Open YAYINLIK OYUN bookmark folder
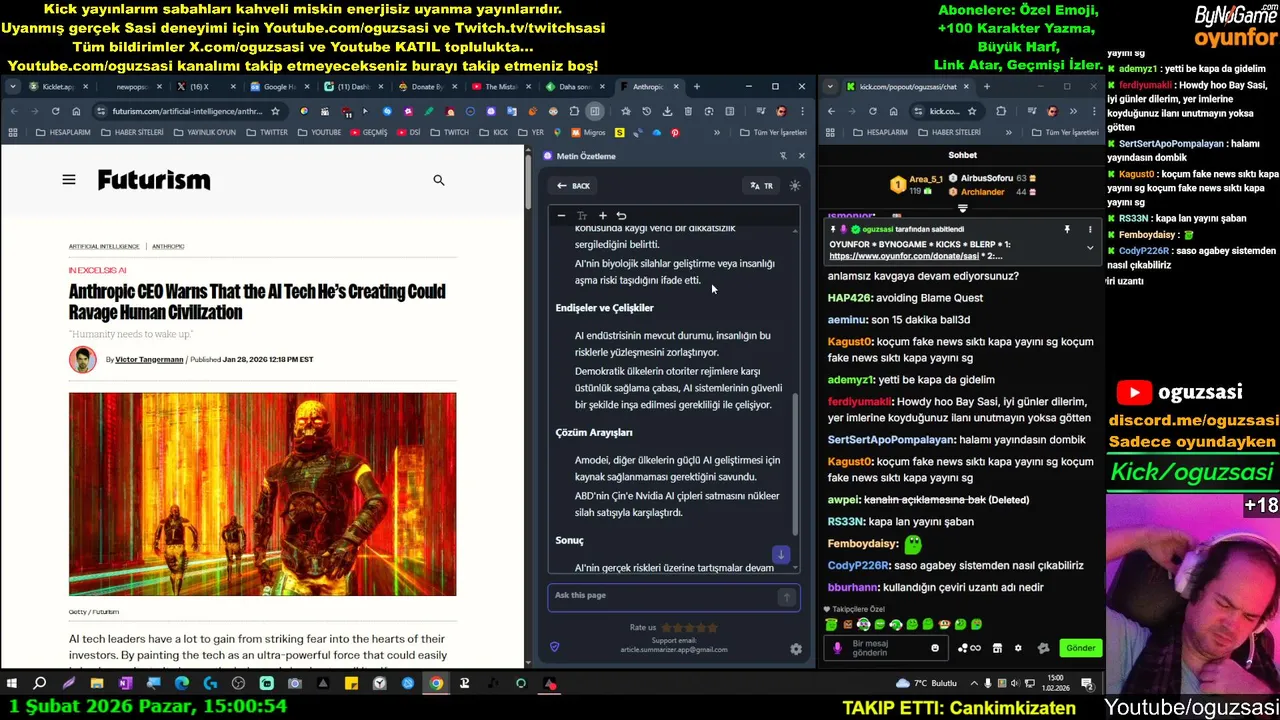Viewport: 1280px width, 720px height. (x=204, y=132)
